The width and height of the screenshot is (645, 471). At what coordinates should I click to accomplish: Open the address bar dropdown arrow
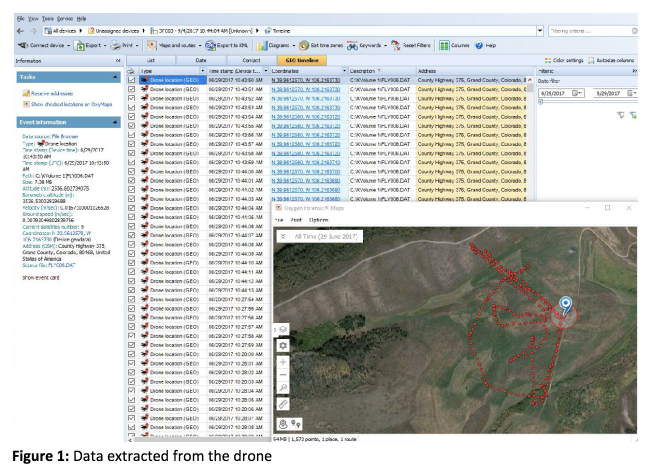(x=540, y=31)
